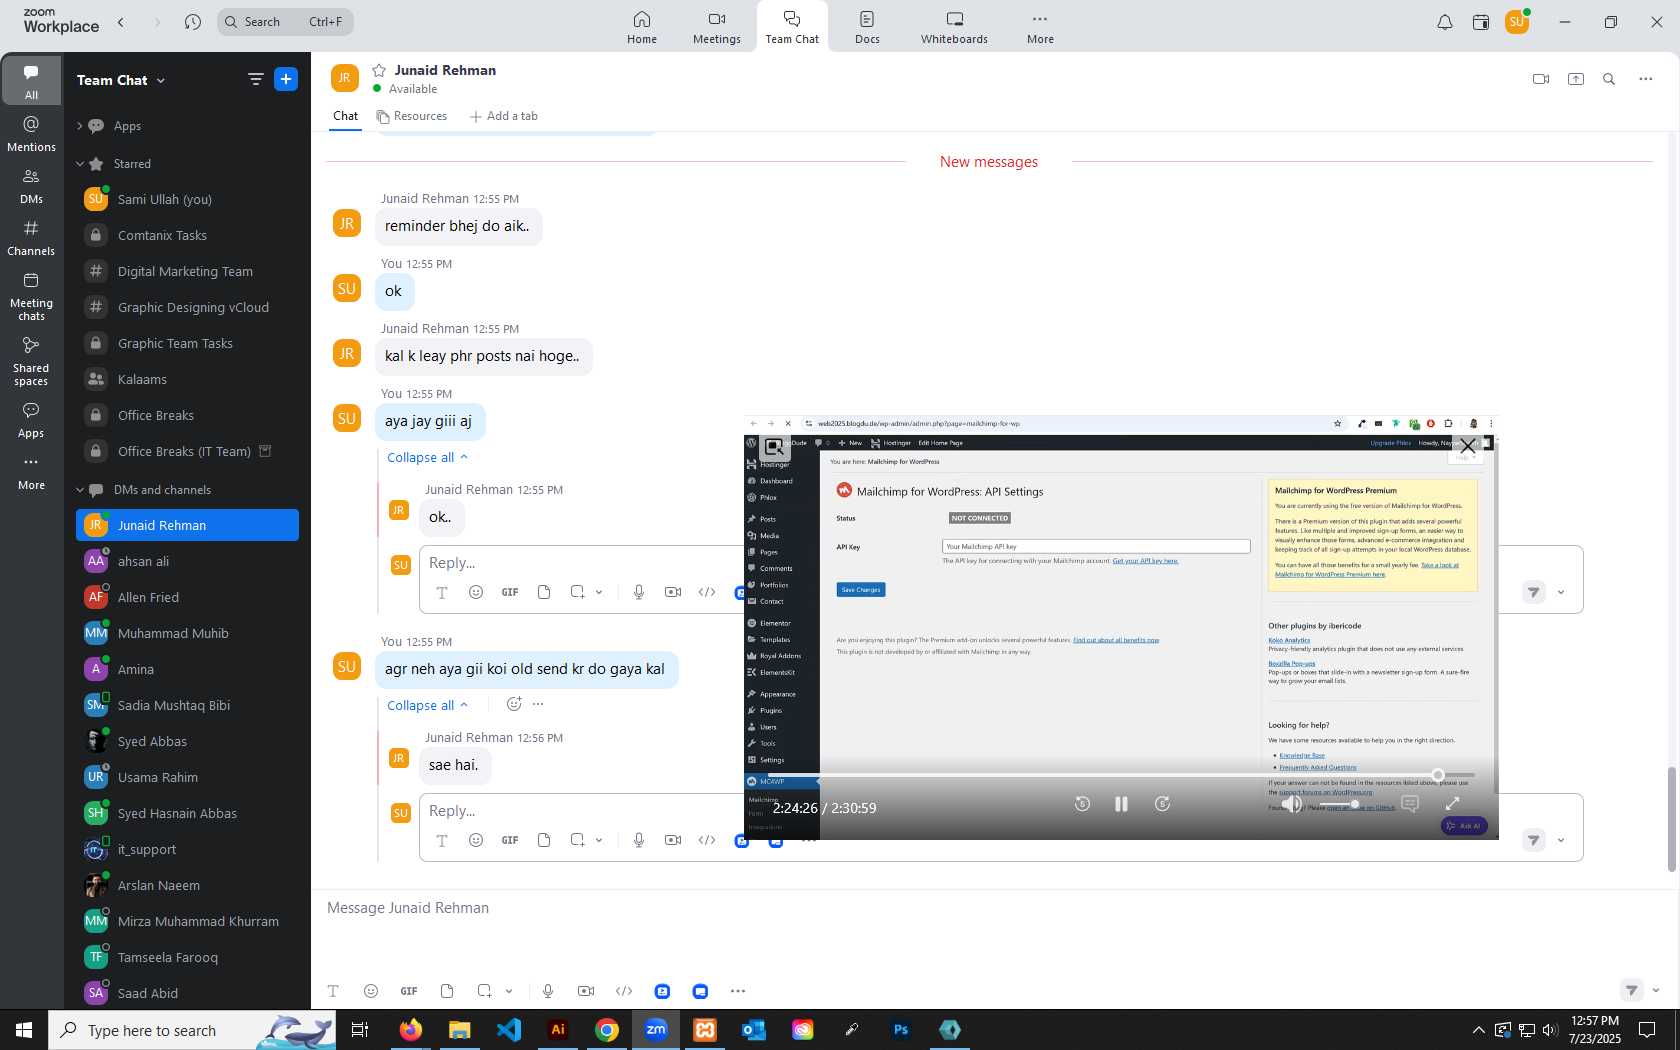Click the share screen icon in chat header
The image size is (1680, 1050).
tap(1576, 79)
